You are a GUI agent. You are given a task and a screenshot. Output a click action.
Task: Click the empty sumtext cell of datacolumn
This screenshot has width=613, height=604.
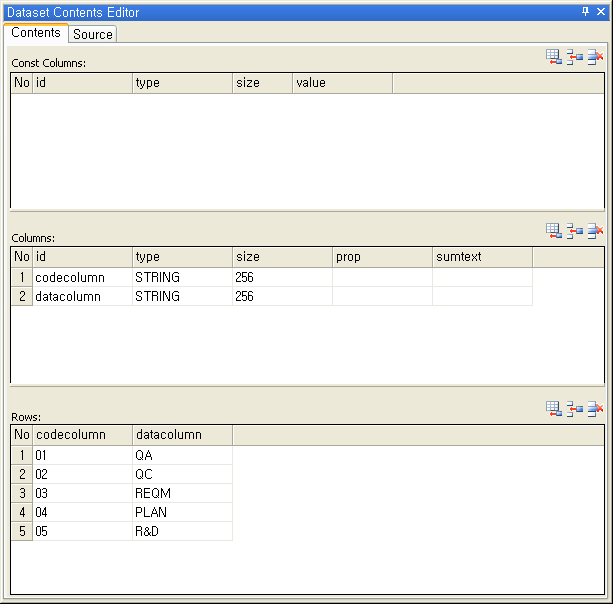pyautogui.click(x=482, y=296)
